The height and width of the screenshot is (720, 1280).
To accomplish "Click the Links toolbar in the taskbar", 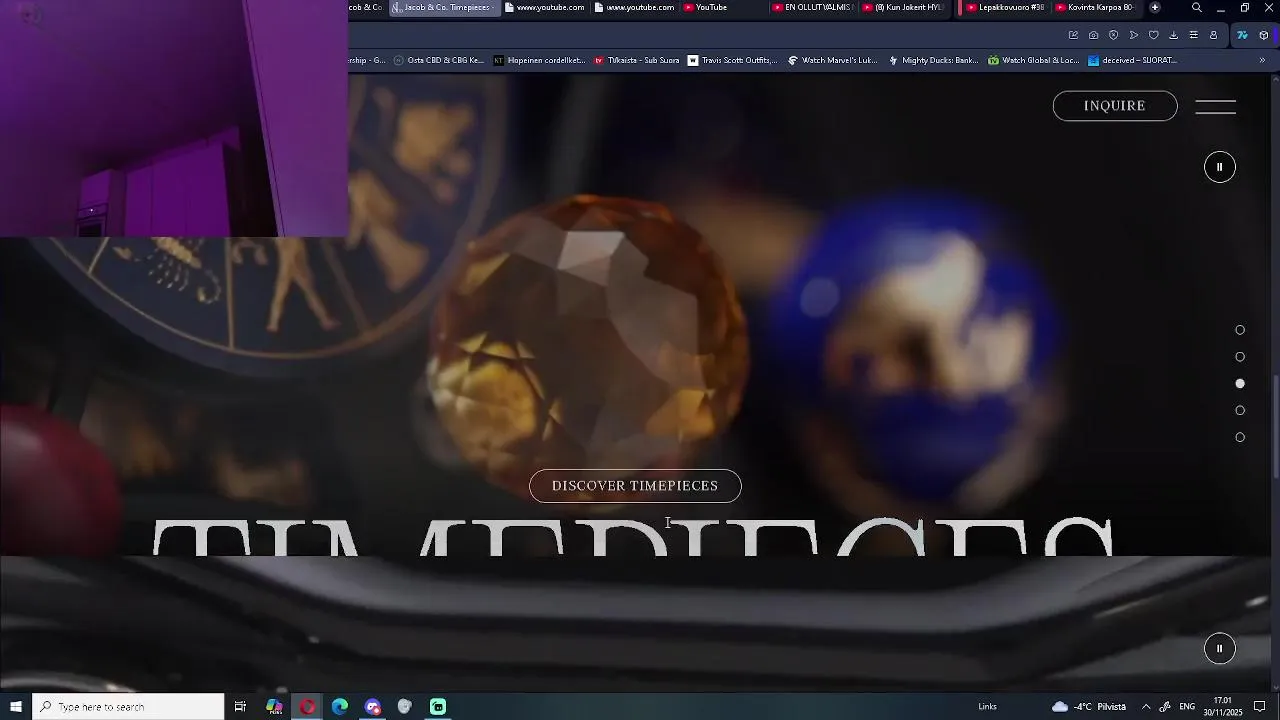I will (987, 707).
